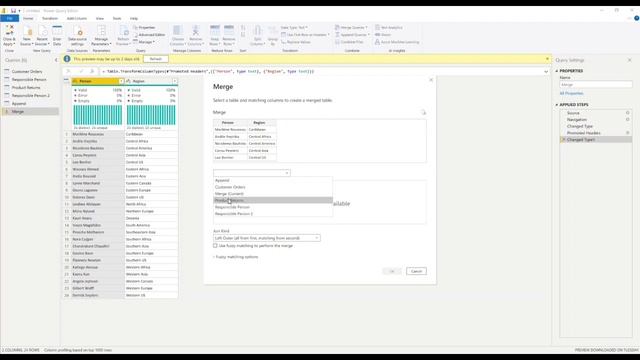Open the All Properties link
Image resolution: width=640 pixels, height=360 pixels.
coord(571,93)
